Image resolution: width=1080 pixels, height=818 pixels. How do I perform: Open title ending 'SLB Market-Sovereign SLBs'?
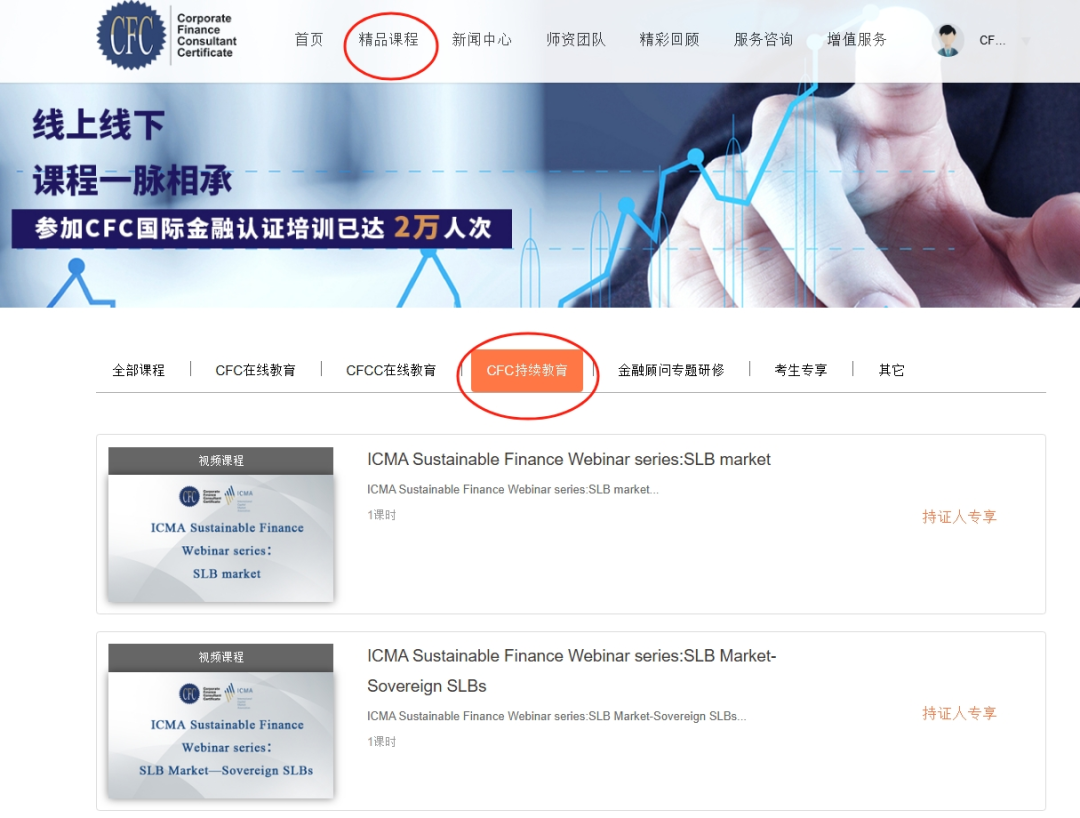572,671
